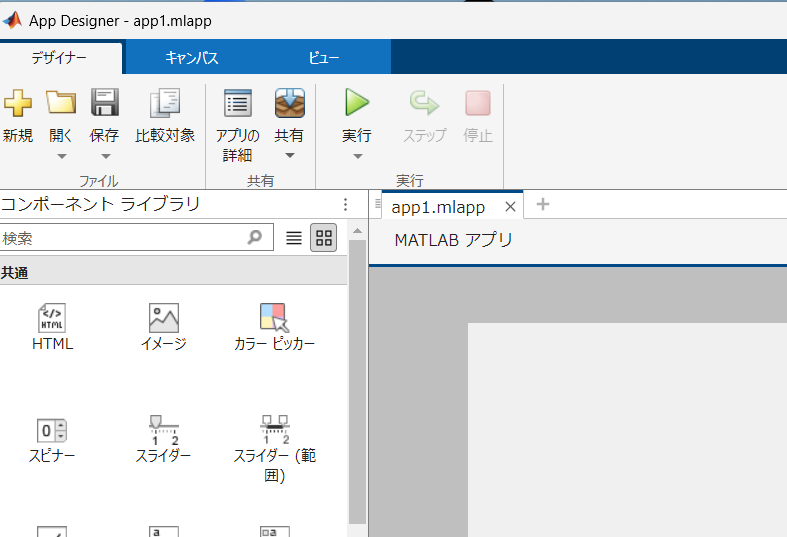Click the MATLAB アプリ title label
787x537 pixels.
454,240
